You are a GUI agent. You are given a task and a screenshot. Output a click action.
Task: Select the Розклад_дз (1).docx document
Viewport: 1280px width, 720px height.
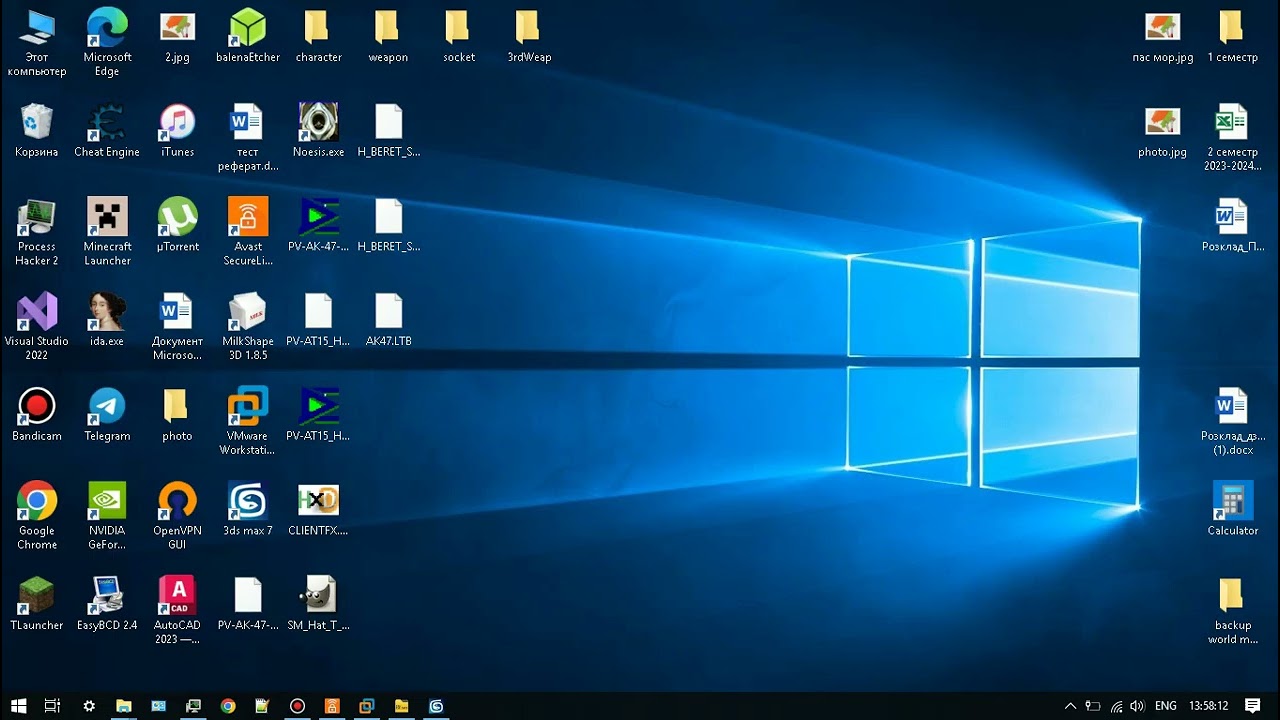pyautogui.click(x=1232, y=421)
